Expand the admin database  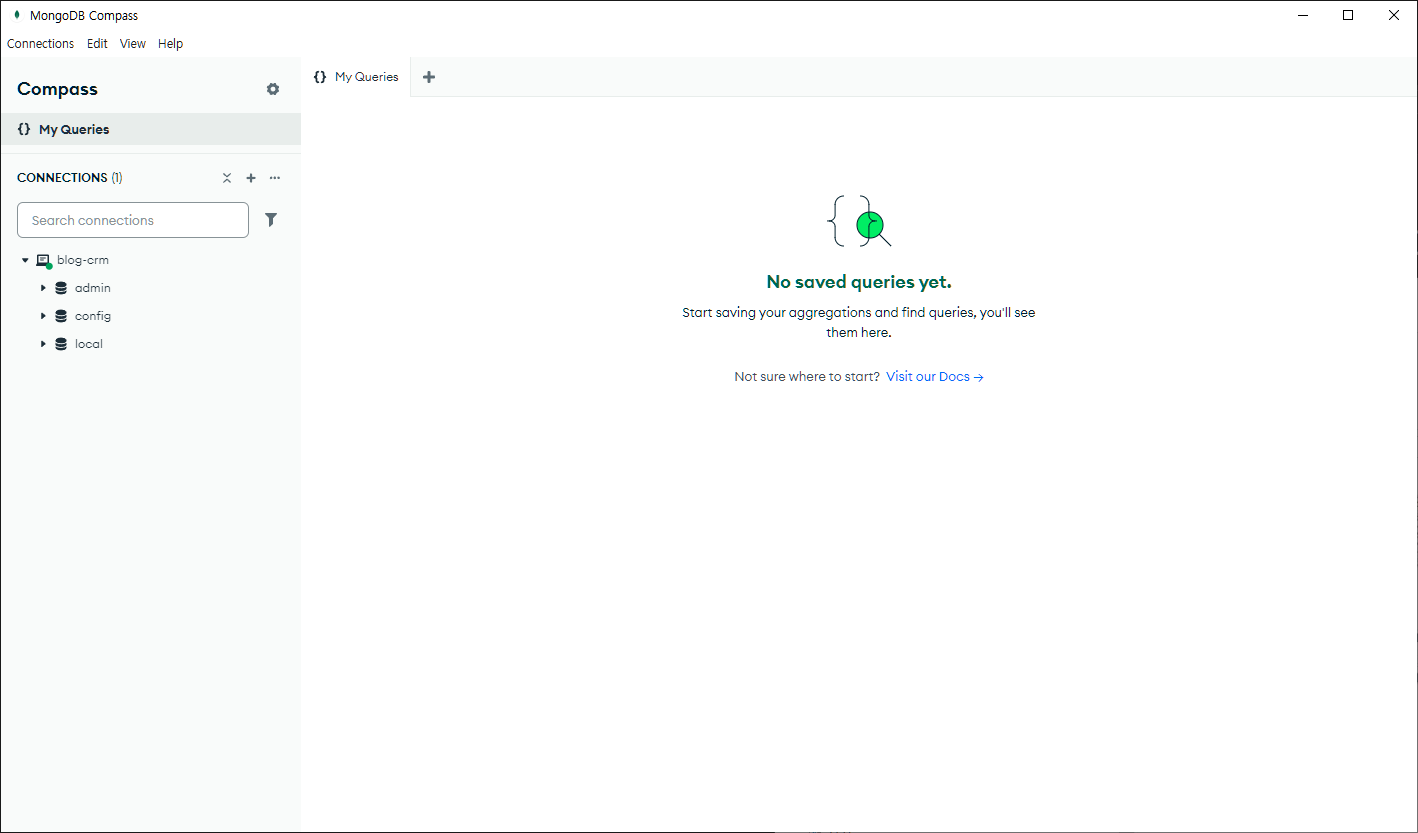[x=43, y=288]
